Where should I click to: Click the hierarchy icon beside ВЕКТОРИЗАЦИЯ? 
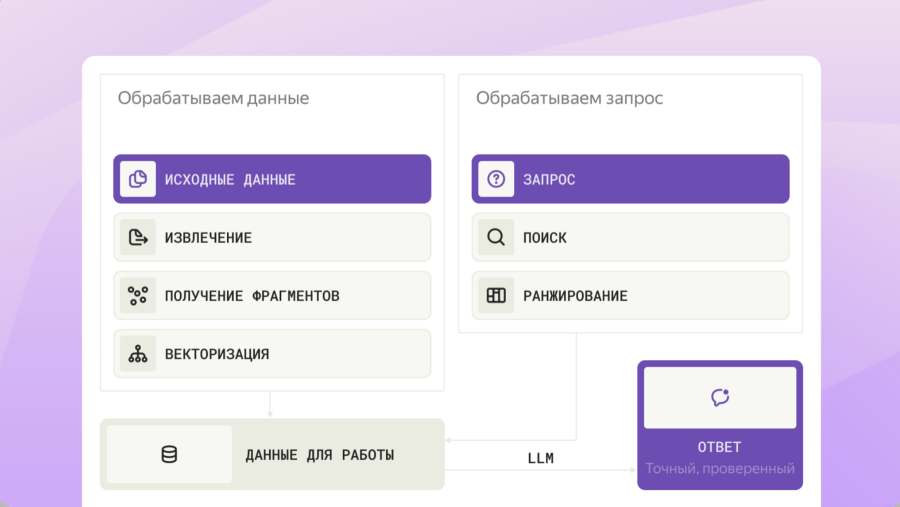pyautogui.click(x=138, y=354)
